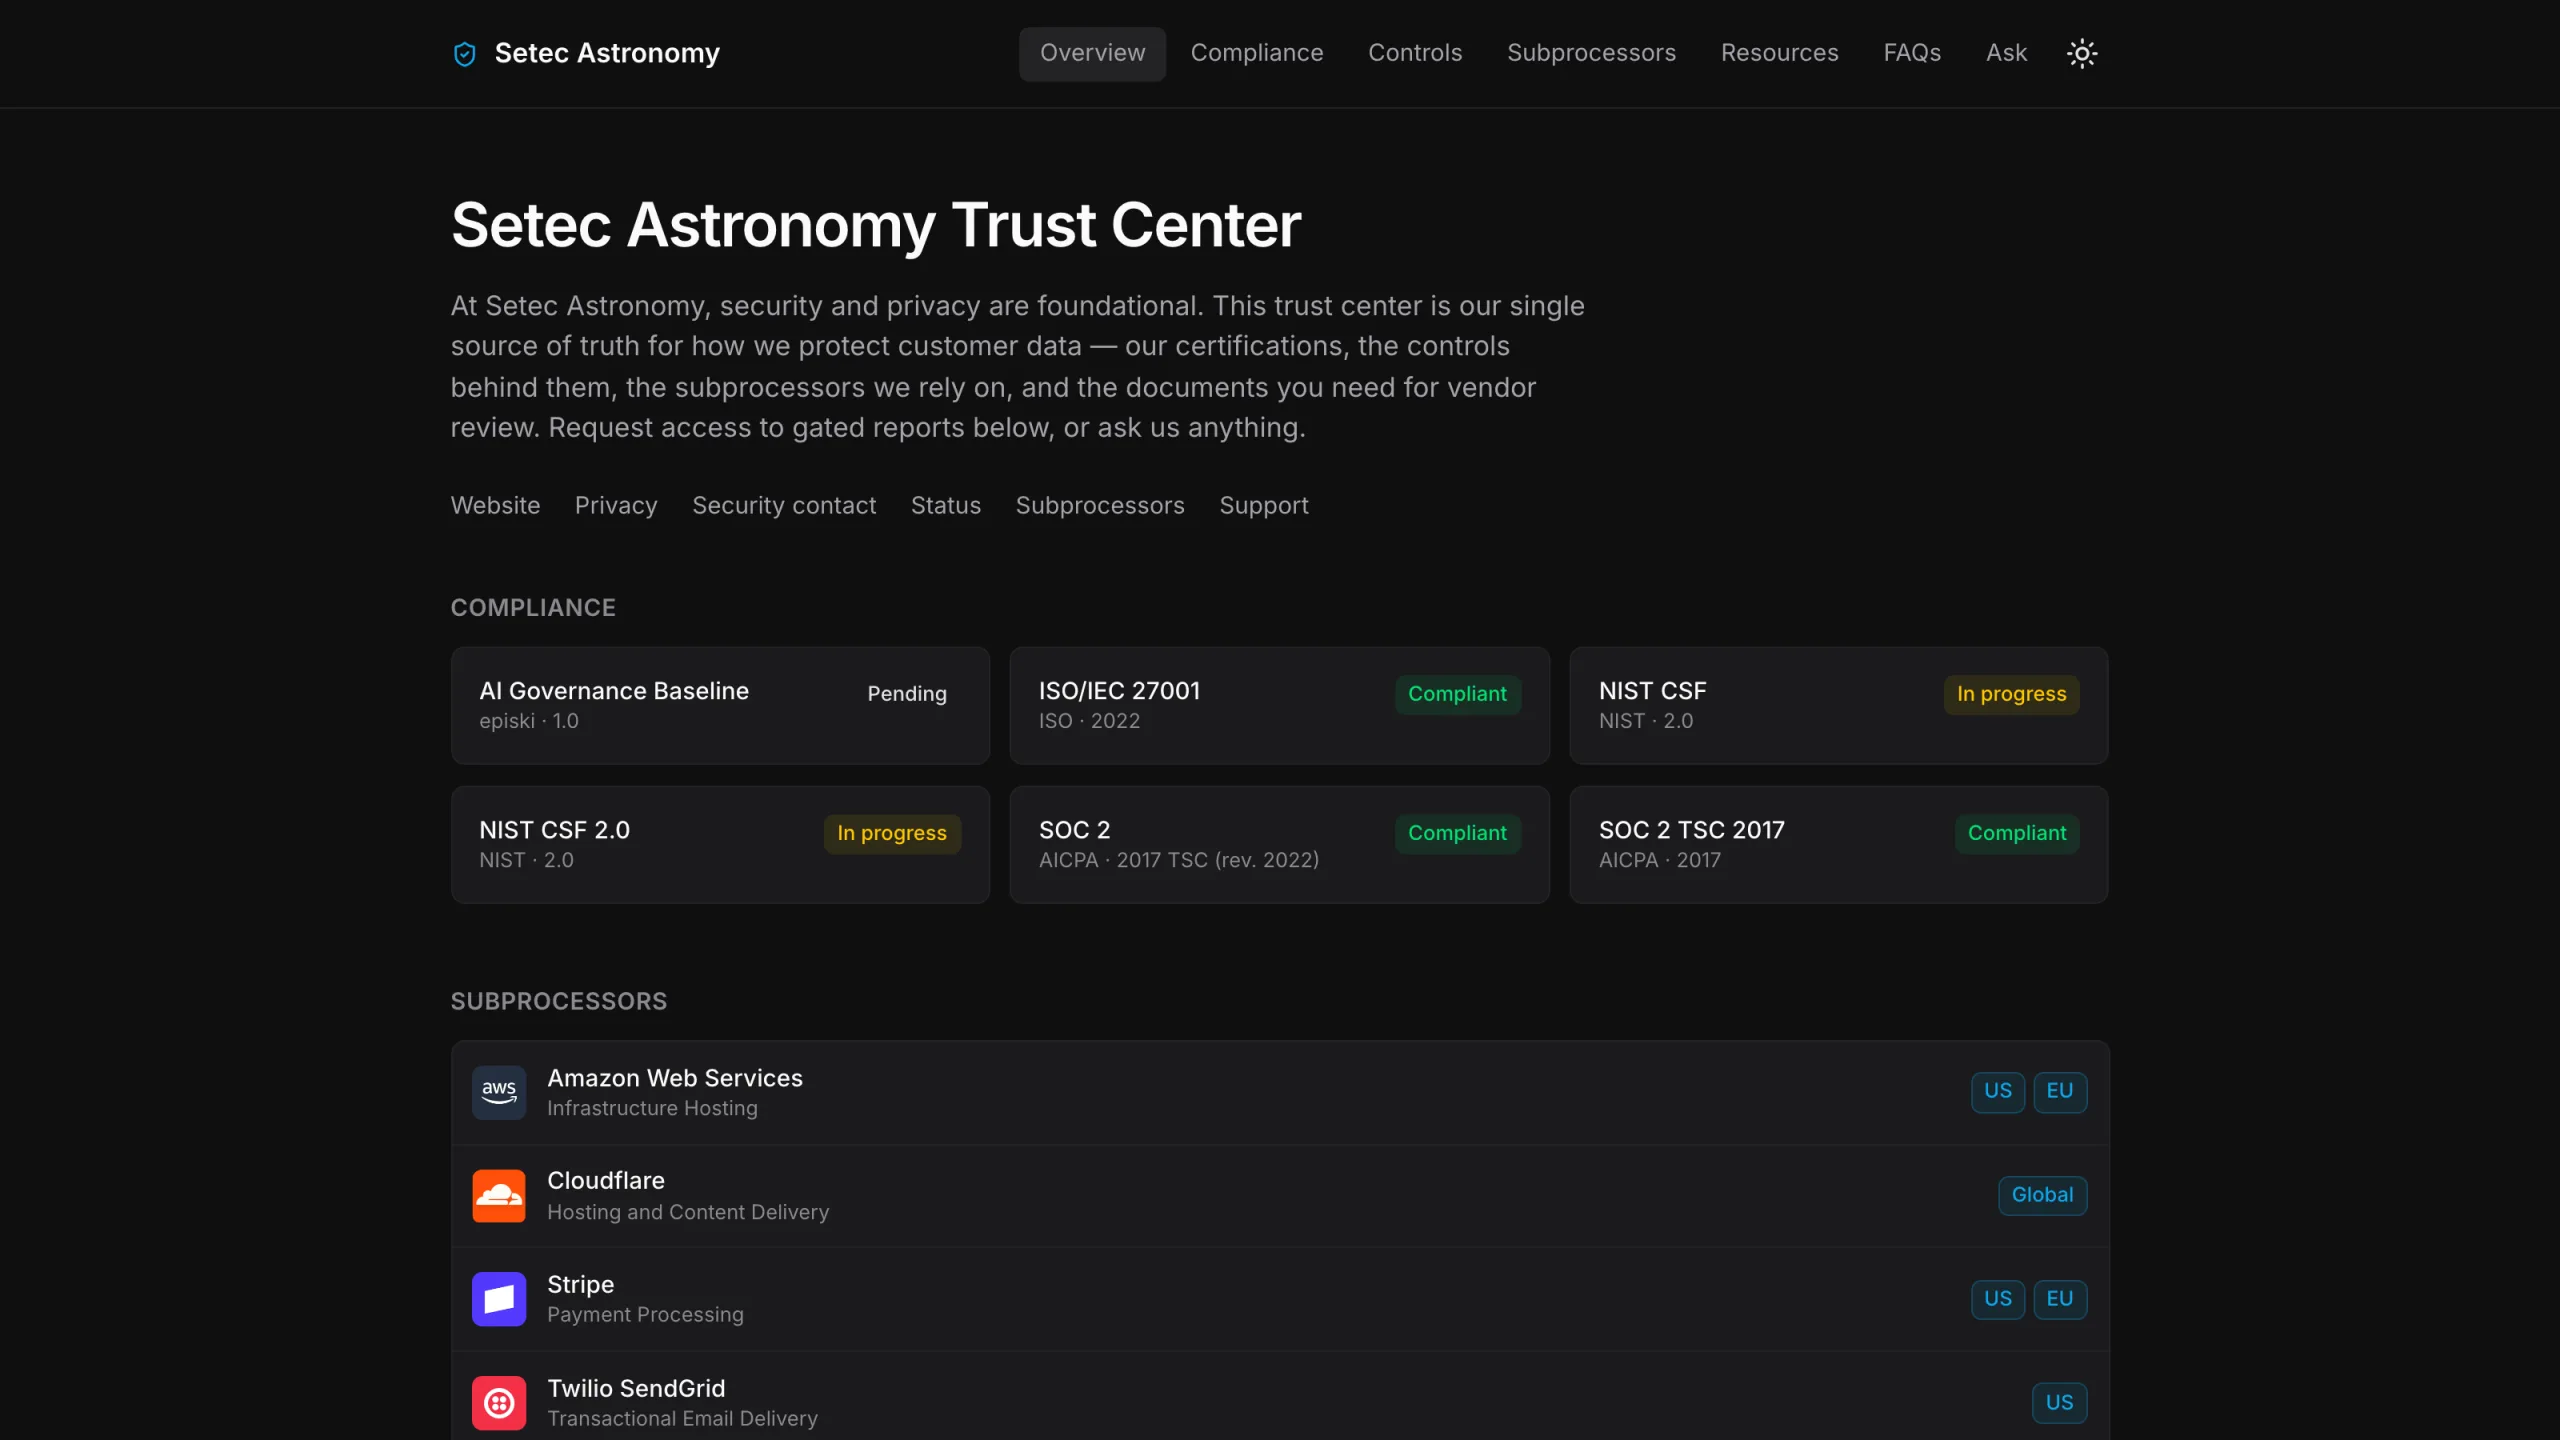Screen dimensions: 2560x1440
Task: Select the Cloudflare Hosting and Content Delivery text
Action: (x=688, y=1212)
